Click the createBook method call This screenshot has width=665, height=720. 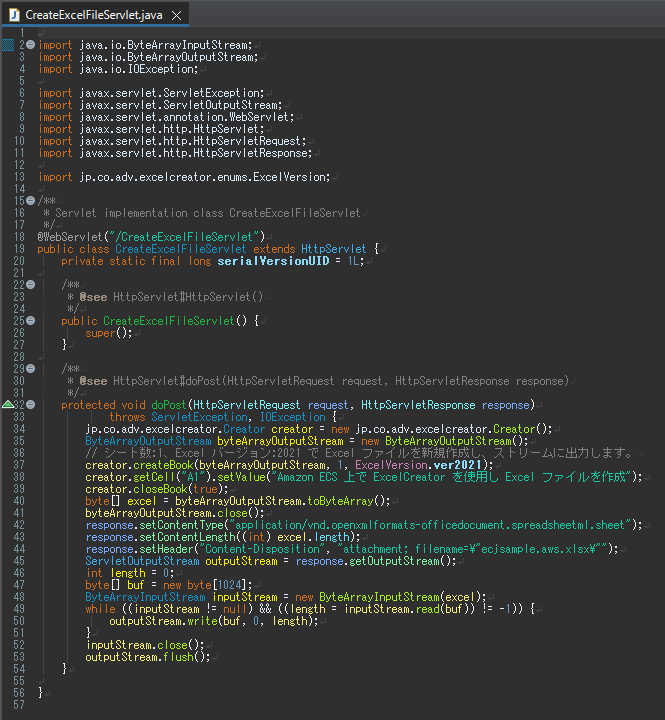[163, 465]
